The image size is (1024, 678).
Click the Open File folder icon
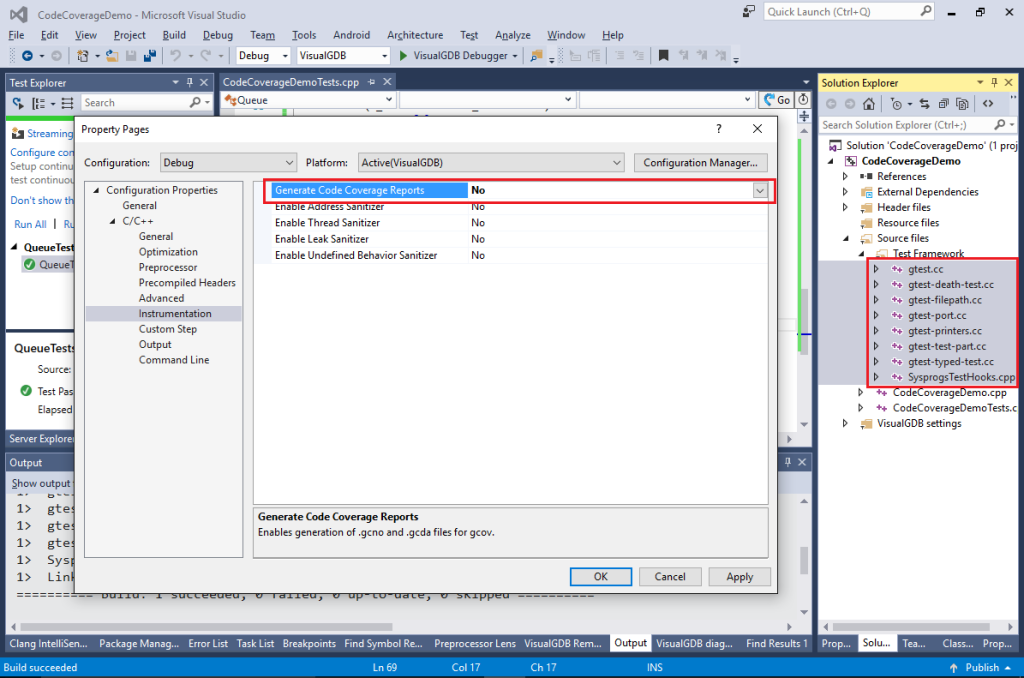coord(112,56)
